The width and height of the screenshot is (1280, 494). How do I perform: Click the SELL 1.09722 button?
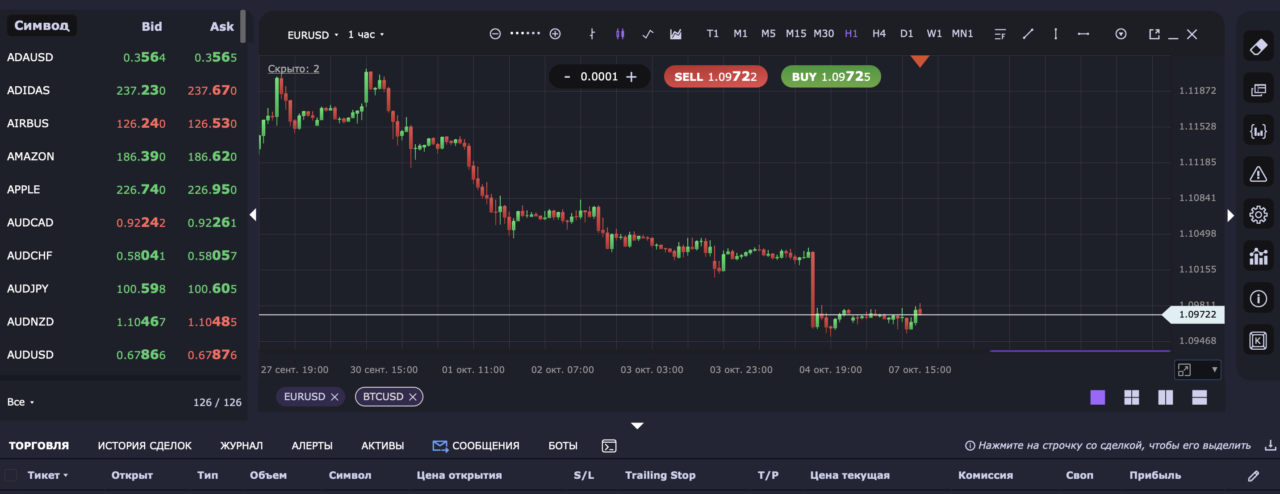click(x=709, y=76)
